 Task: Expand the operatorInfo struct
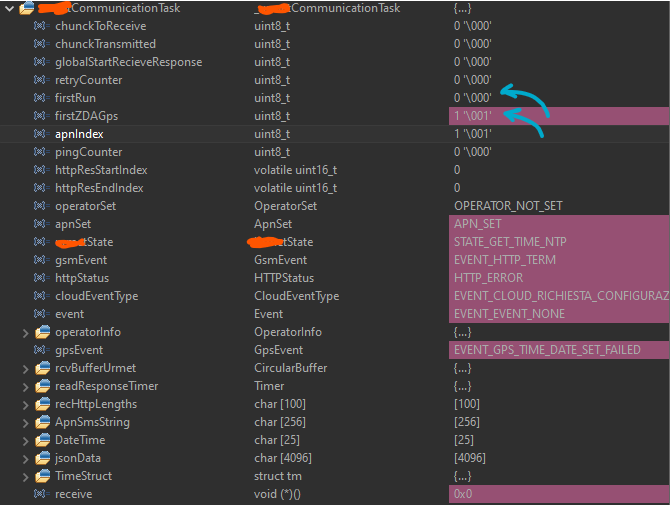coord(26,333)
